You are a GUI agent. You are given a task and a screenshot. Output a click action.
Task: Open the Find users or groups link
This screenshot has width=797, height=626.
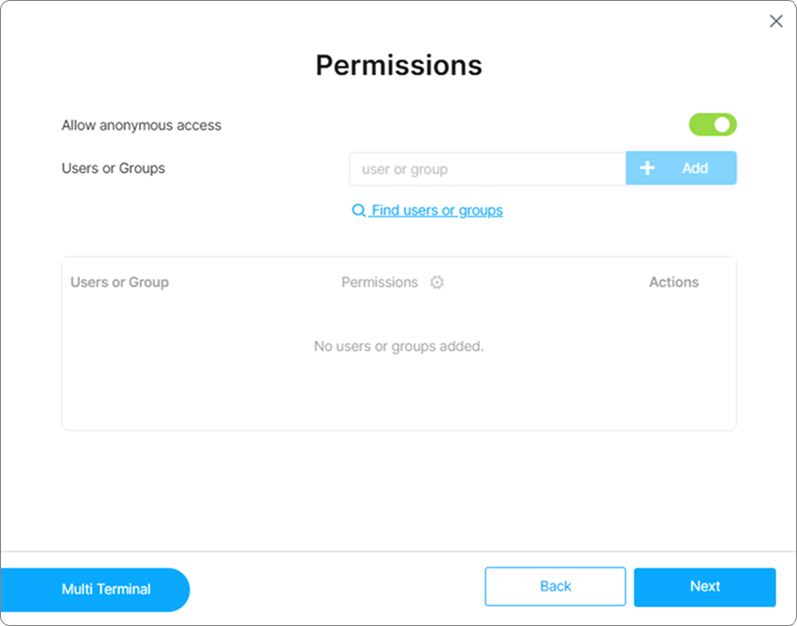436,211
